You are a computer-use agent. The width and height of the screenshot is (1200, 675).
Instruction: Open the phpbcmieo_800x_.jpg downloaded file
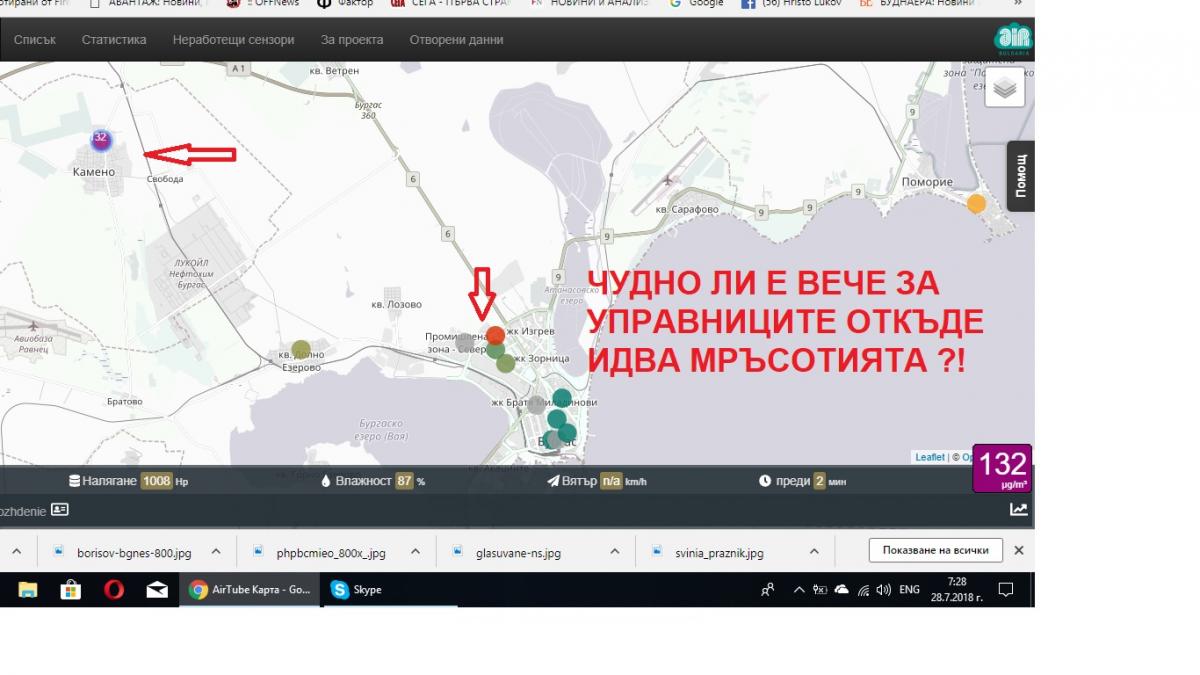pyautogui.click(x=337, y=551)
